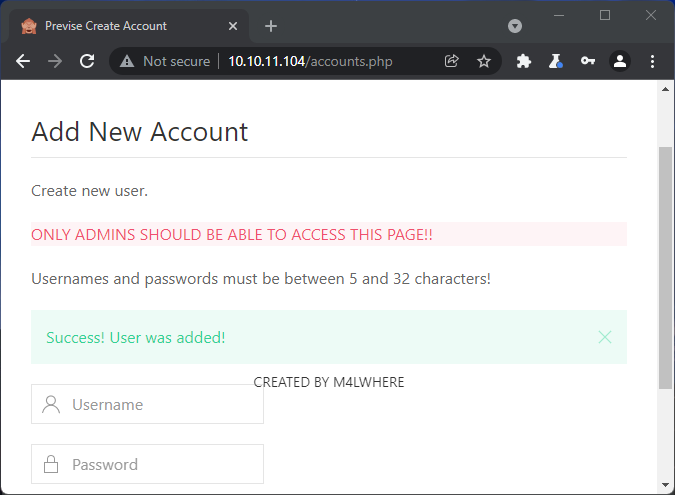This screenshot has width=675, height=495.
Task: Go back to the previous page
Action: (23, 61)
